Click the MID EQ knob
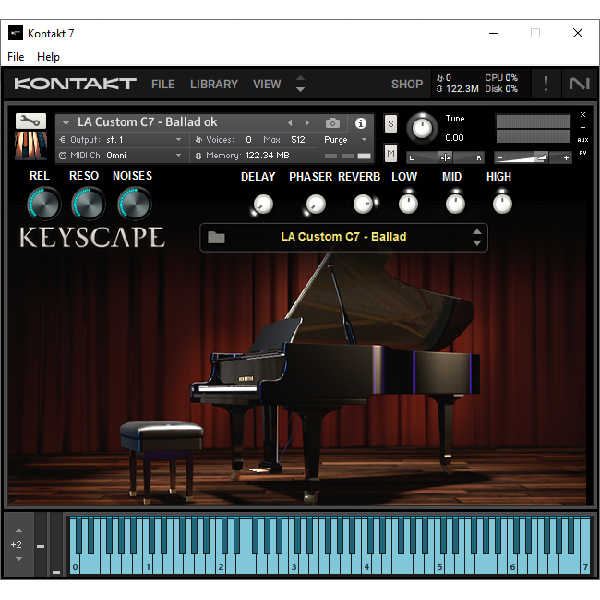Image resolution: width=600 pixels, height=600 pixels. point(455,204)
